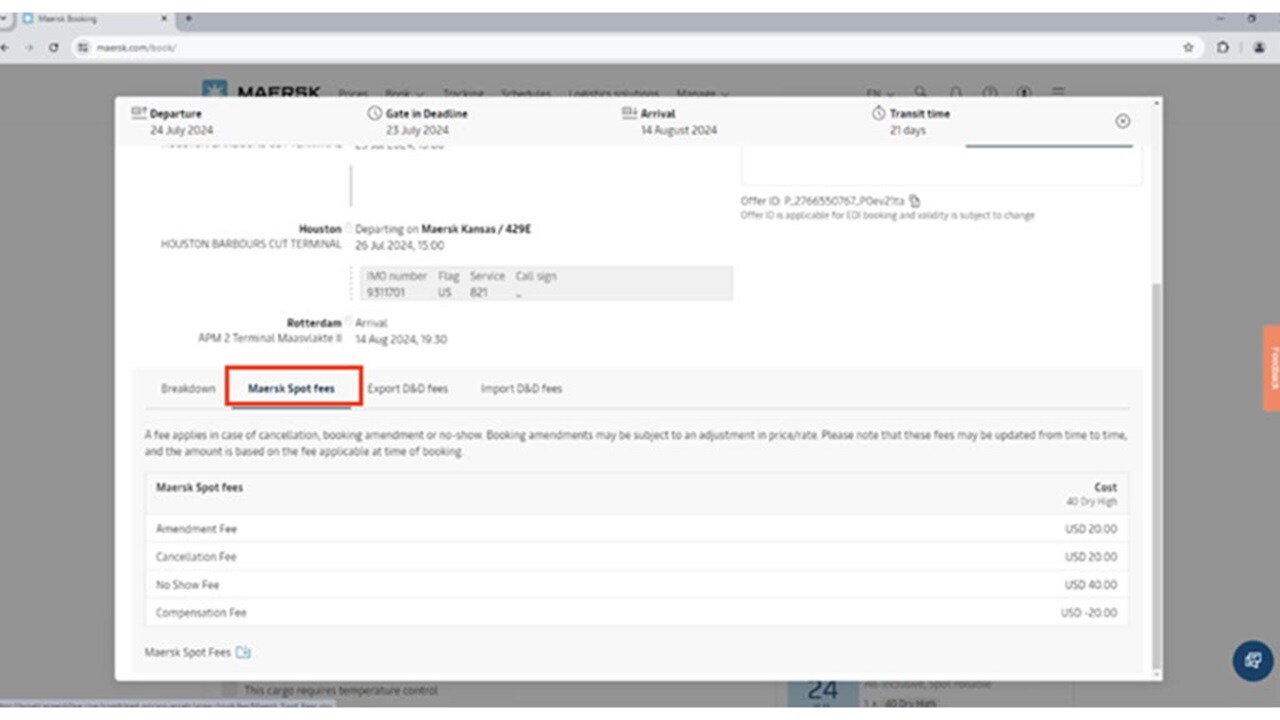The image size is (1280, 720).
Task: Close the booking details dialog
Action: tap(1122, 121)
